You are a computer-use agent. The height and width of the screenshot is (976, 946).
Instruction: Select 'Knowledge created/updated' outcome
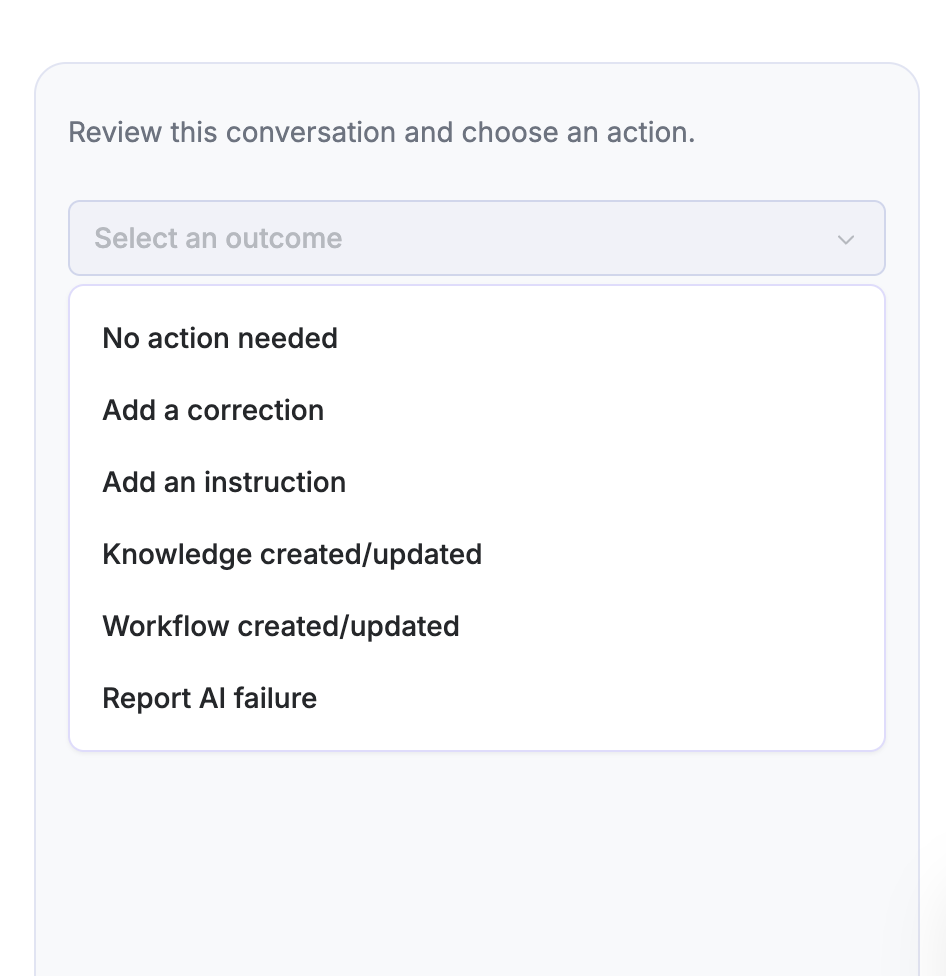(x=477, y=554)
